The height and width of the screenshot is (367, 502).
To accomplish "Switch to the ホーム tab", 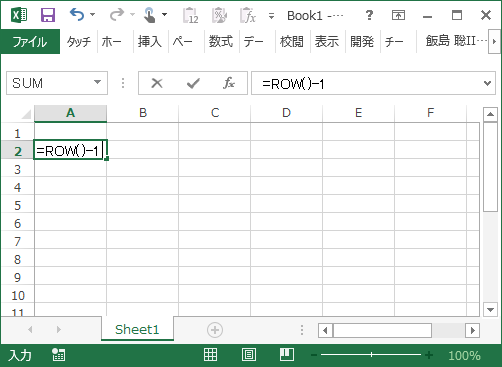I will click(112, 42).
